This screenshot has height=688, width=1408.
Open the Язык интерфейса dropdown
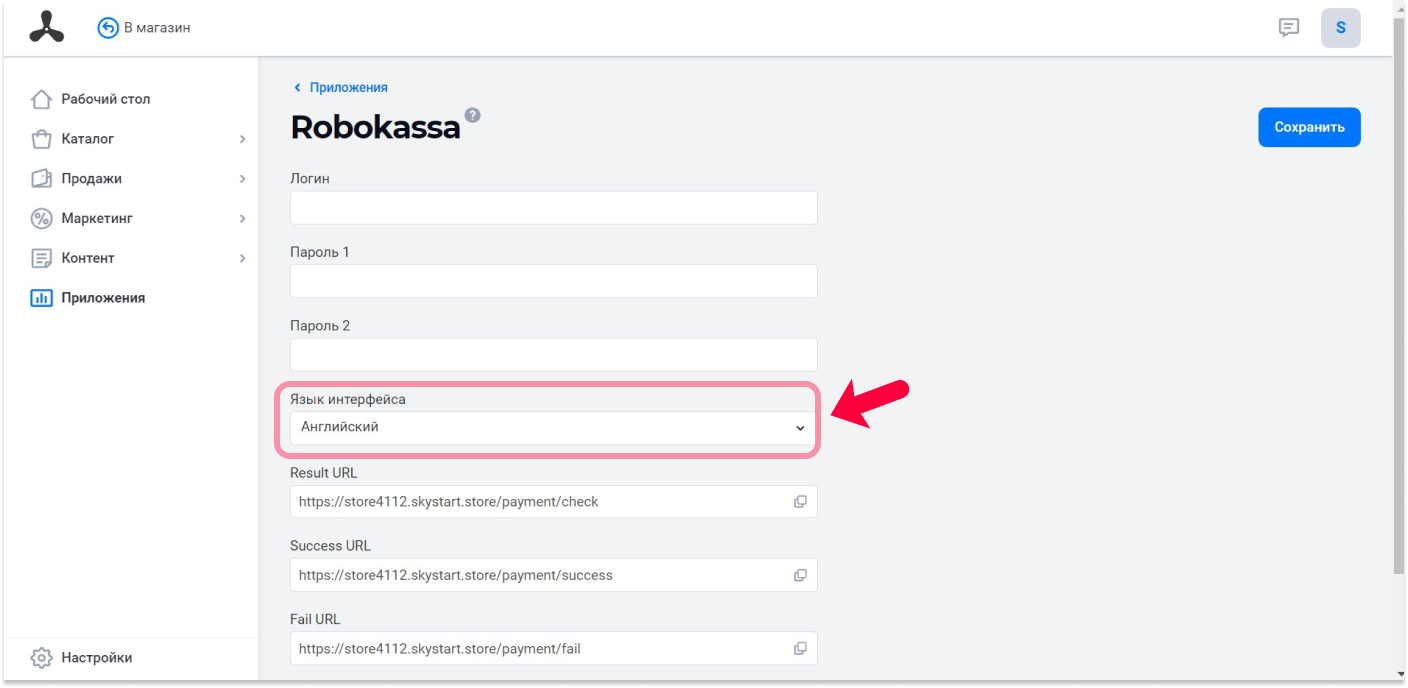coord(553,427)
